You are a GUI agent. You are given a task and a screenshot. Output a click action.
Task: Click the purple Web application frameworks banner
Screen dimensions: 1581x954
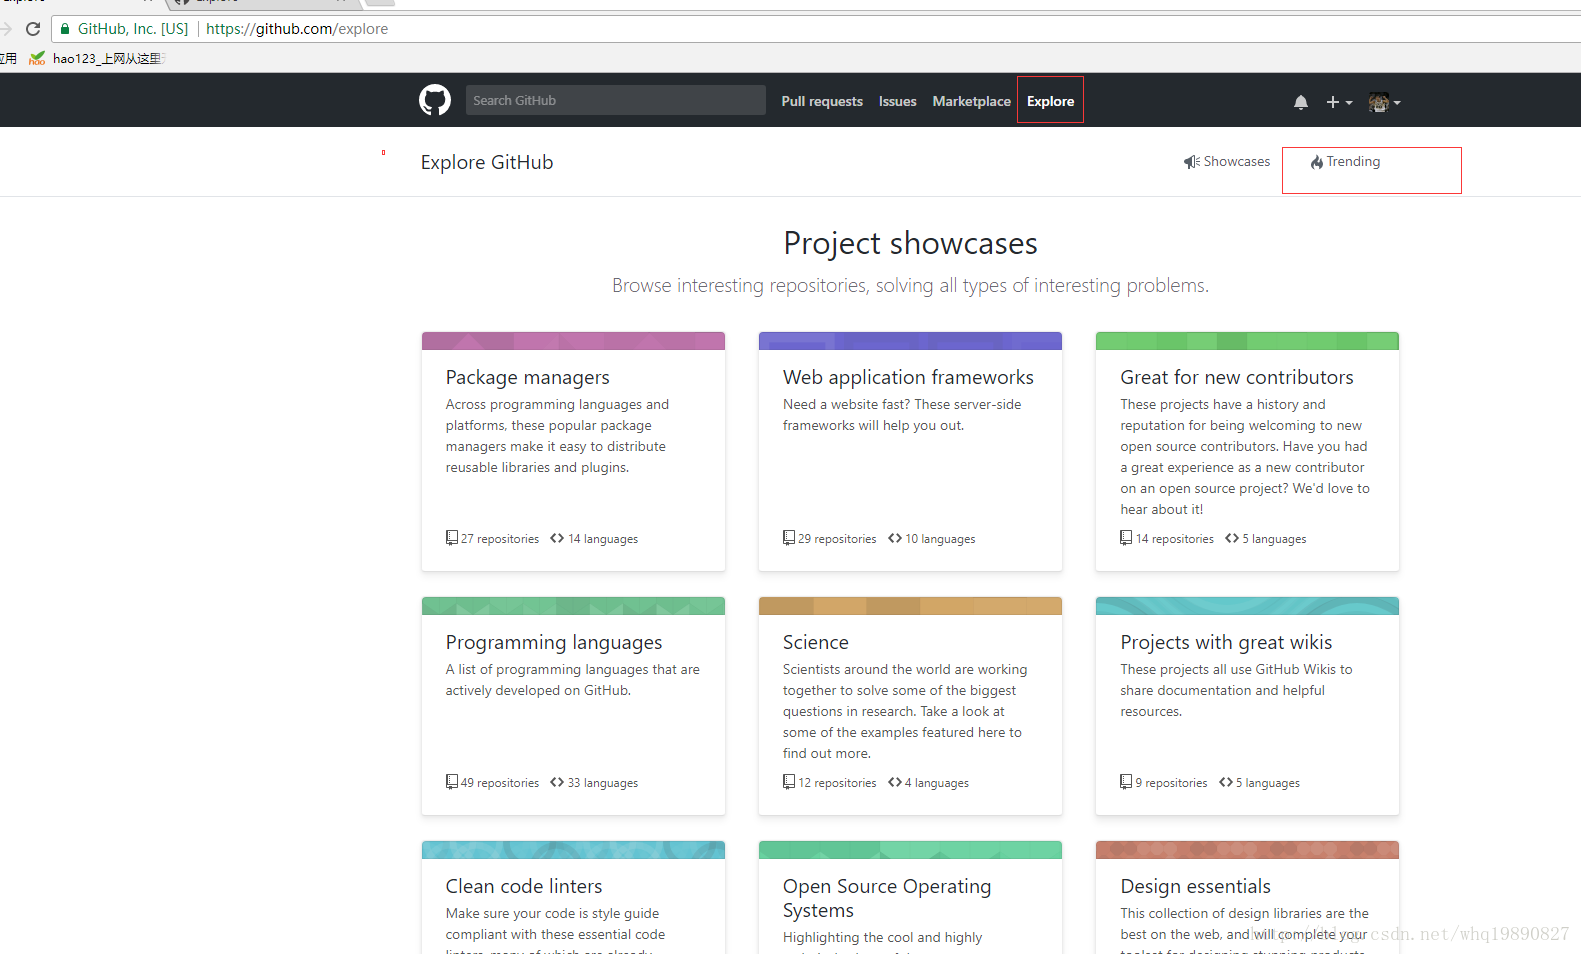coord(910,341)
